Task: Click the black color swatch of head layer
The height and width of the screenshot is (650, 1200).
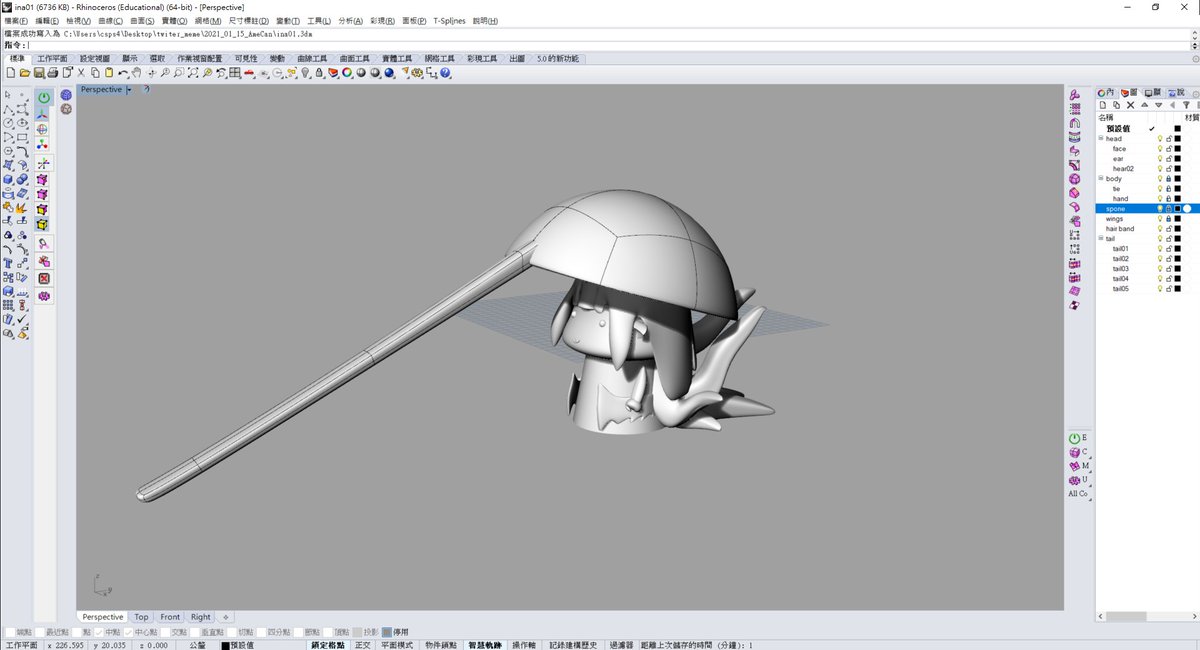Action: 1177,139
